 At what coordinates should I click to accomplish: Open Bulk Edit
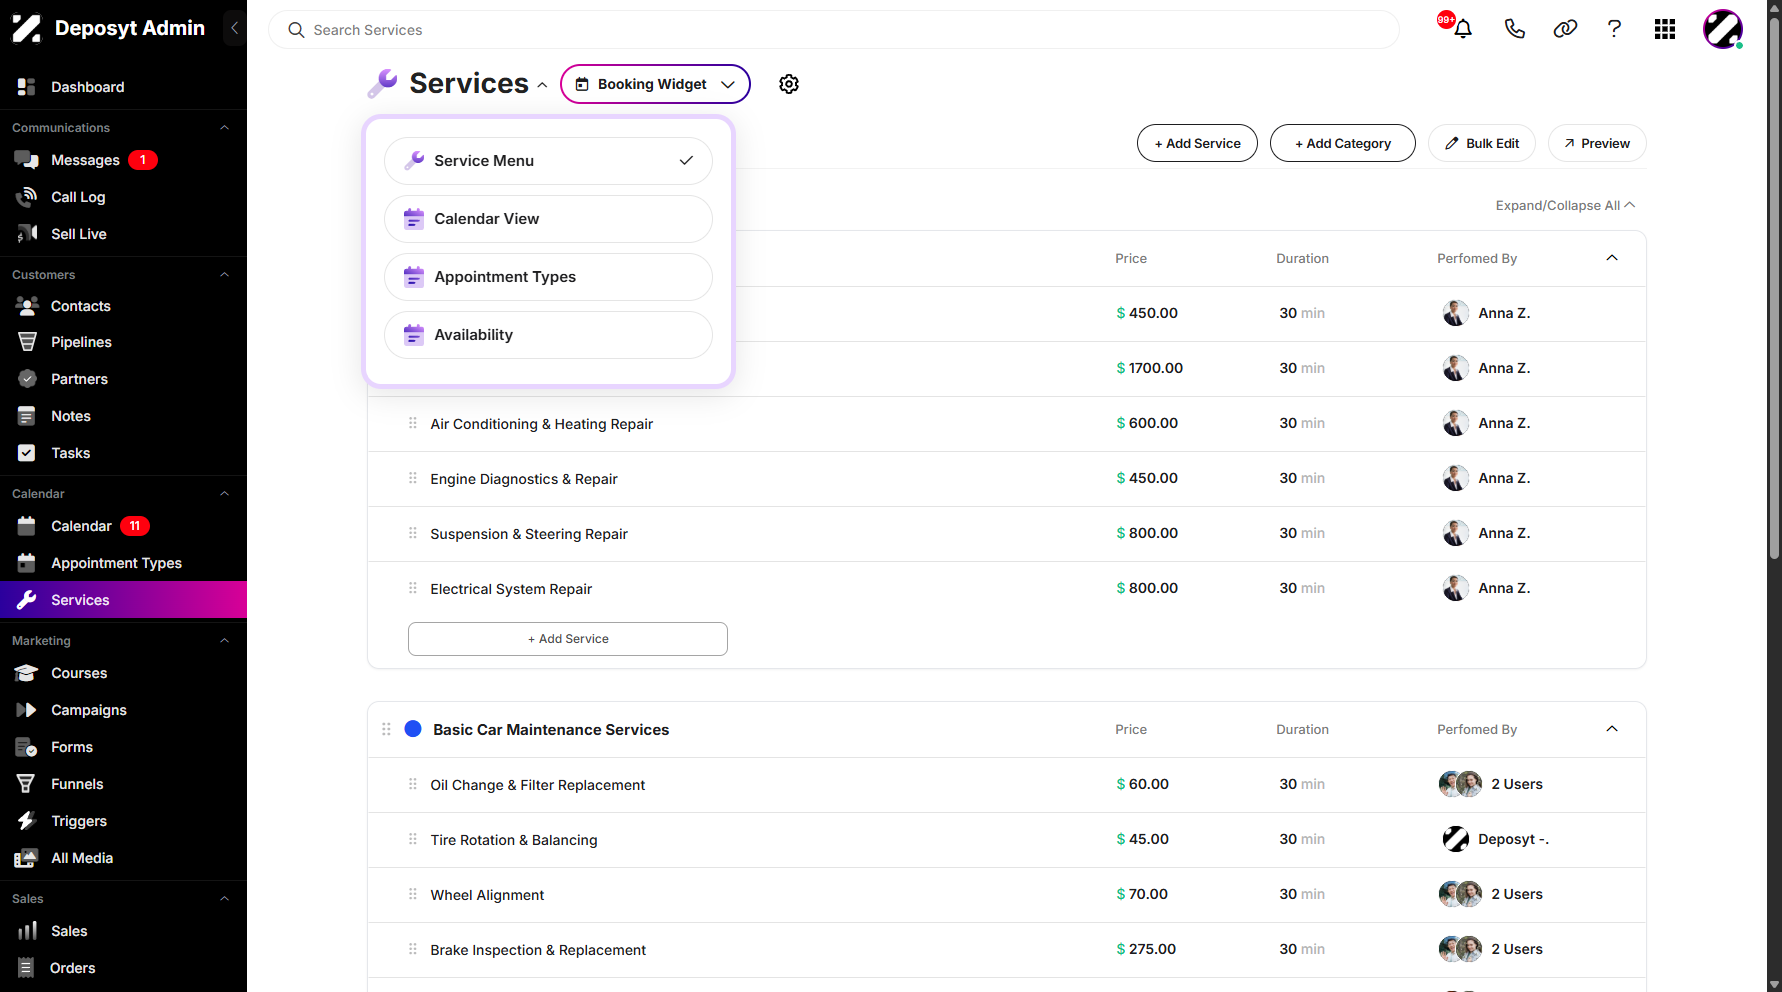[x=1482, y=143]
